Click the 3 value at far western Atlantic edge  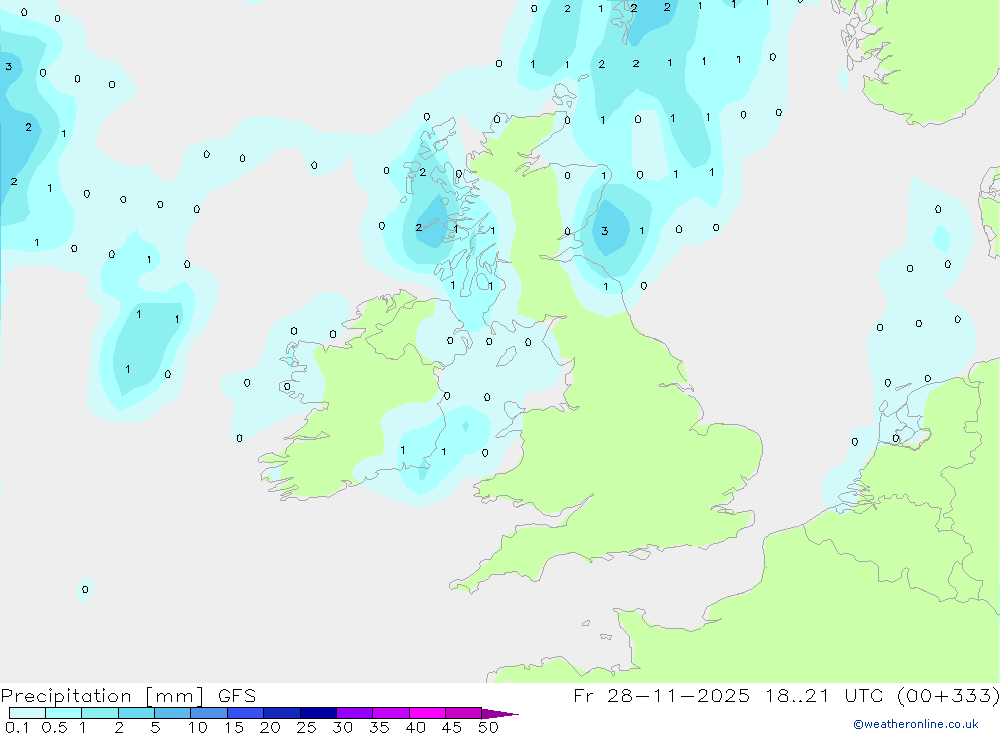(x=9, y=66)
